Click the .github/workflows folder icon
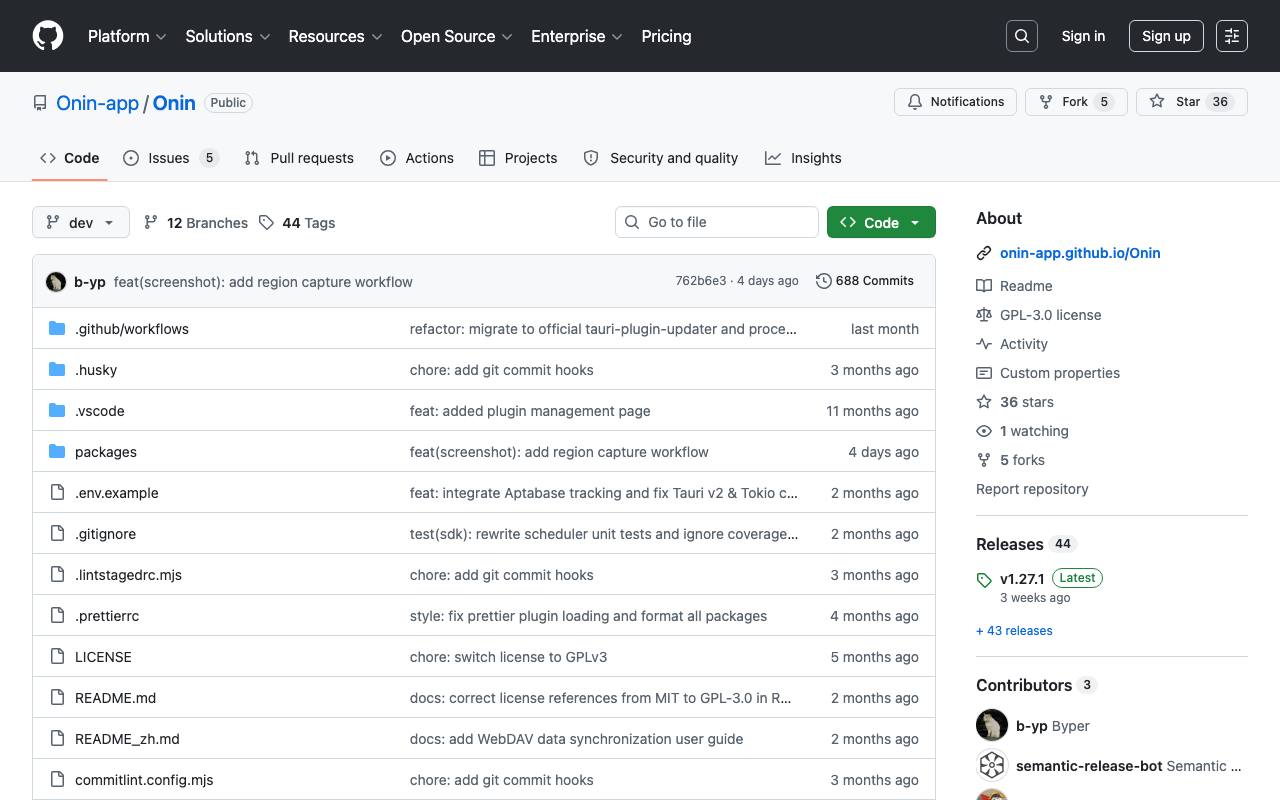 pos(57,329)
